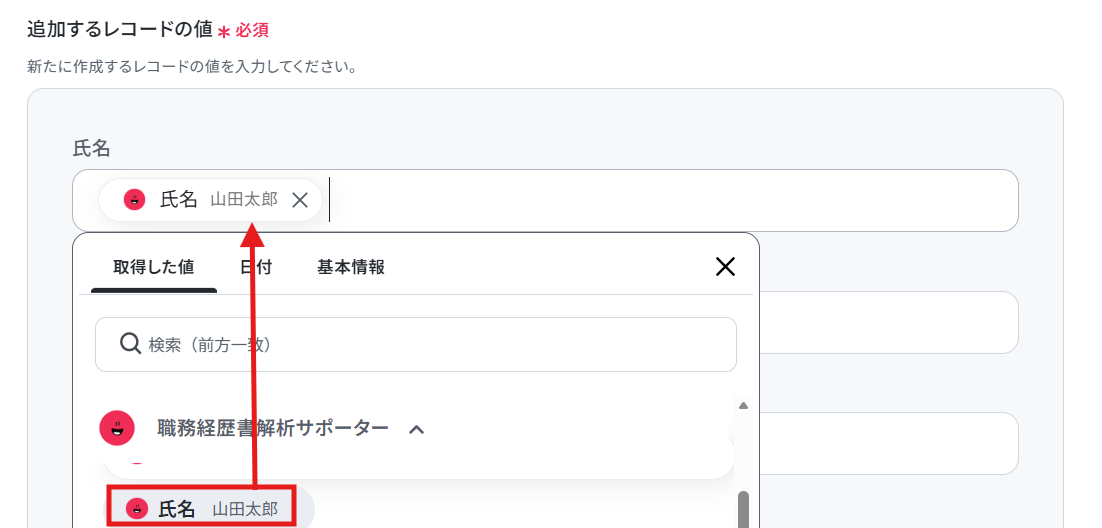Remove the 氏名 山田太郎 chip with its X
The height and width of the screenshot is (528, 1102).
click(x=300, y=200)
